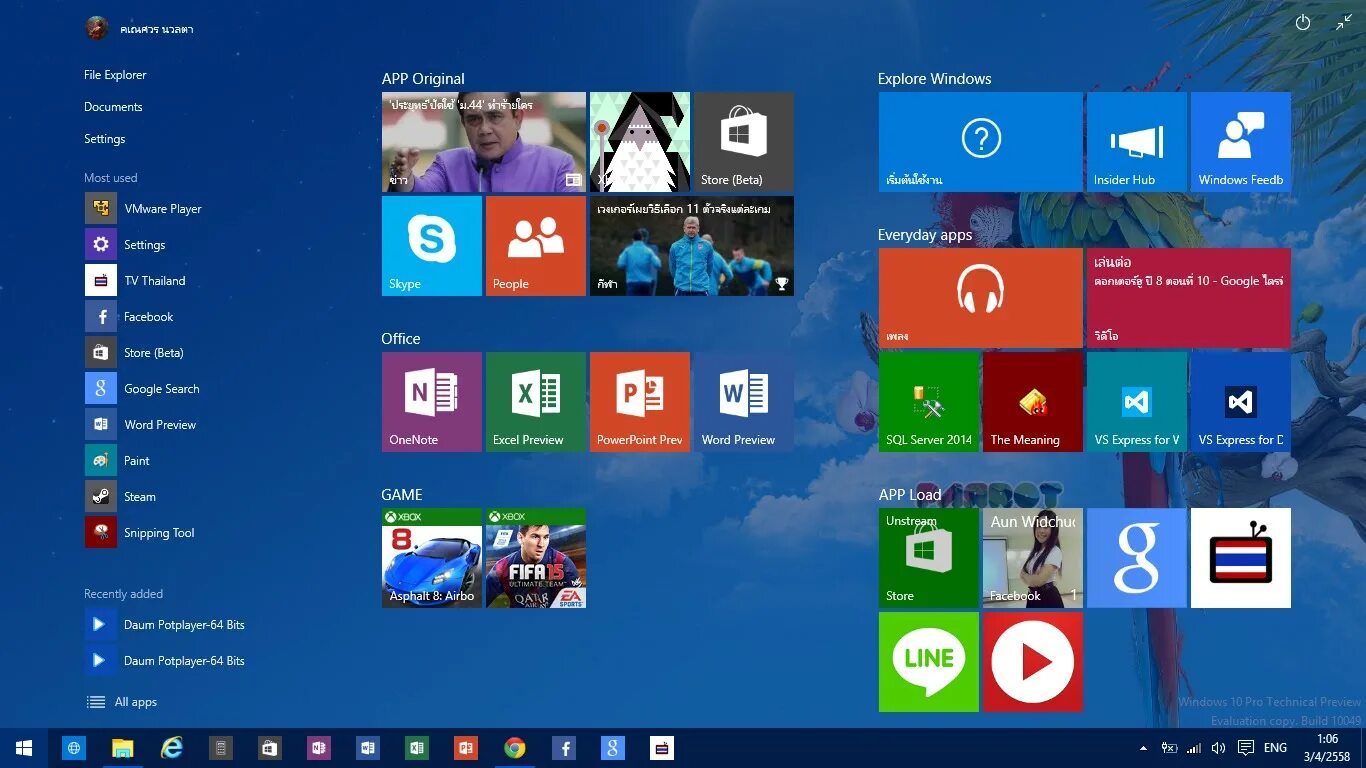1366x768 pixels.
Task: Open Paint from the Most used list
Action: click(x=137, y=460)
